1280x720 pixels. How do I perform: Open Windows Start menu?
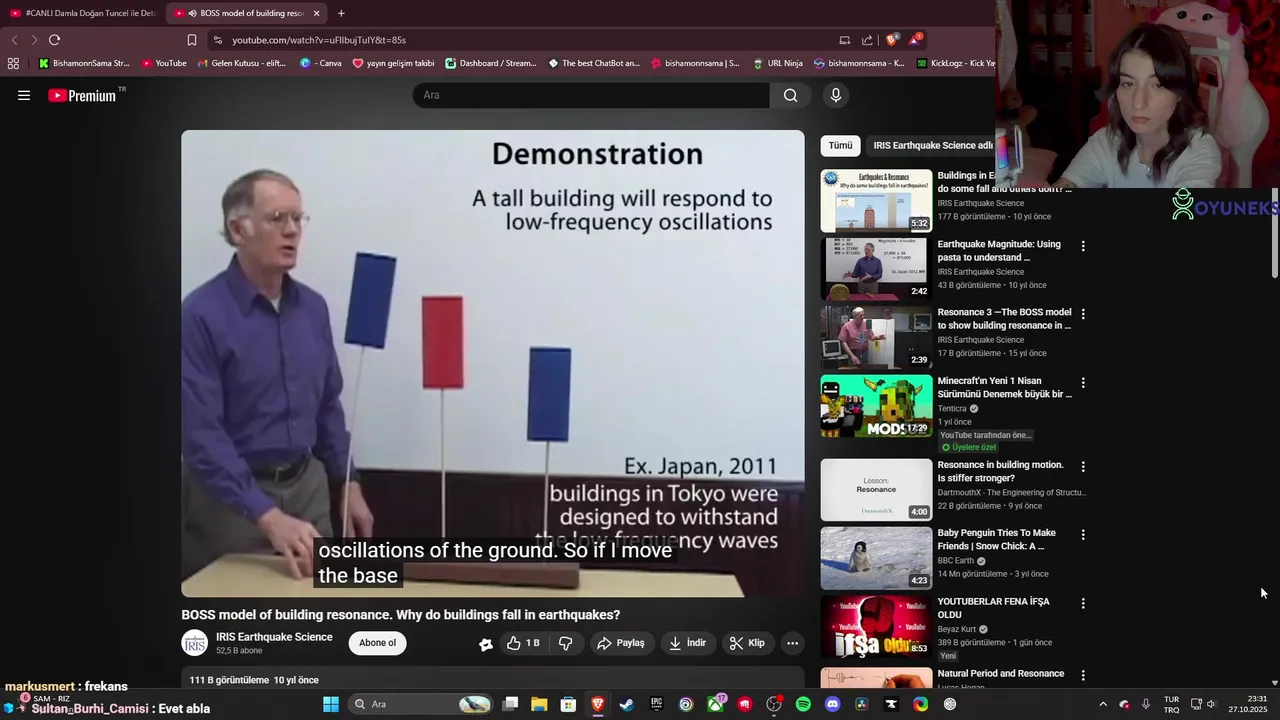(331, 704)
